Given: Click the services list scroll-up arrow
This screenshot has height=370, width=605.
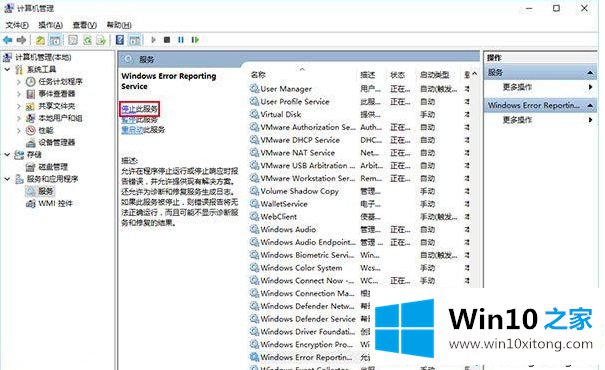Looking at the screenshot, I should (475, 74).
